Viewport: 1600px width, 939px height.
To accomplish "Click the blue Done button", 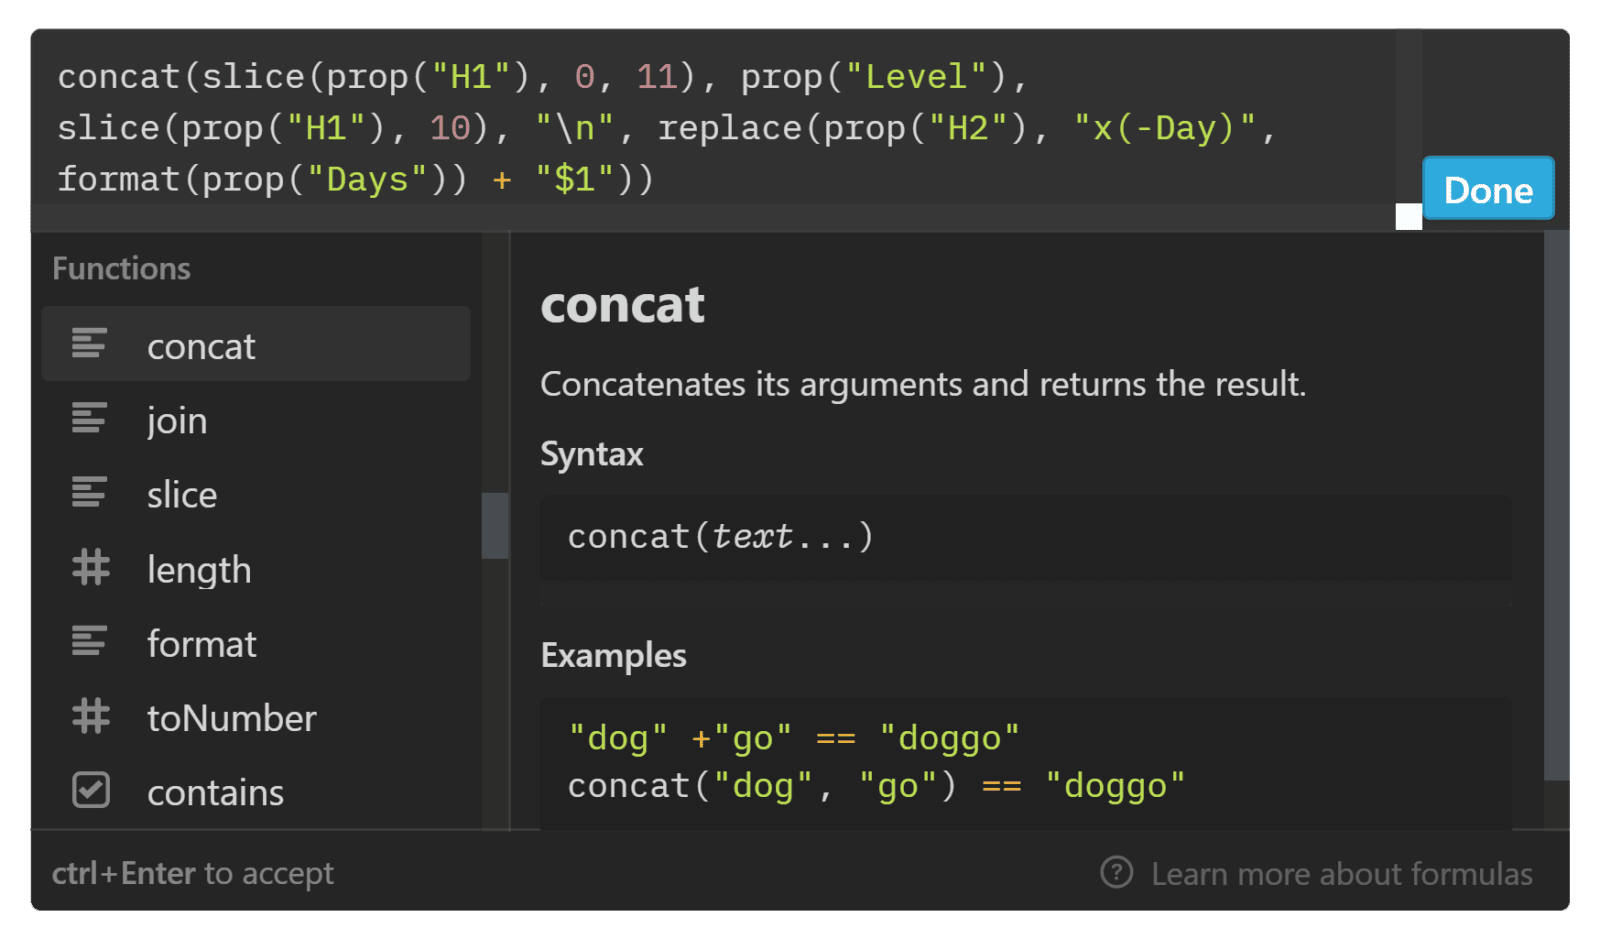I will coord(1488,188).
